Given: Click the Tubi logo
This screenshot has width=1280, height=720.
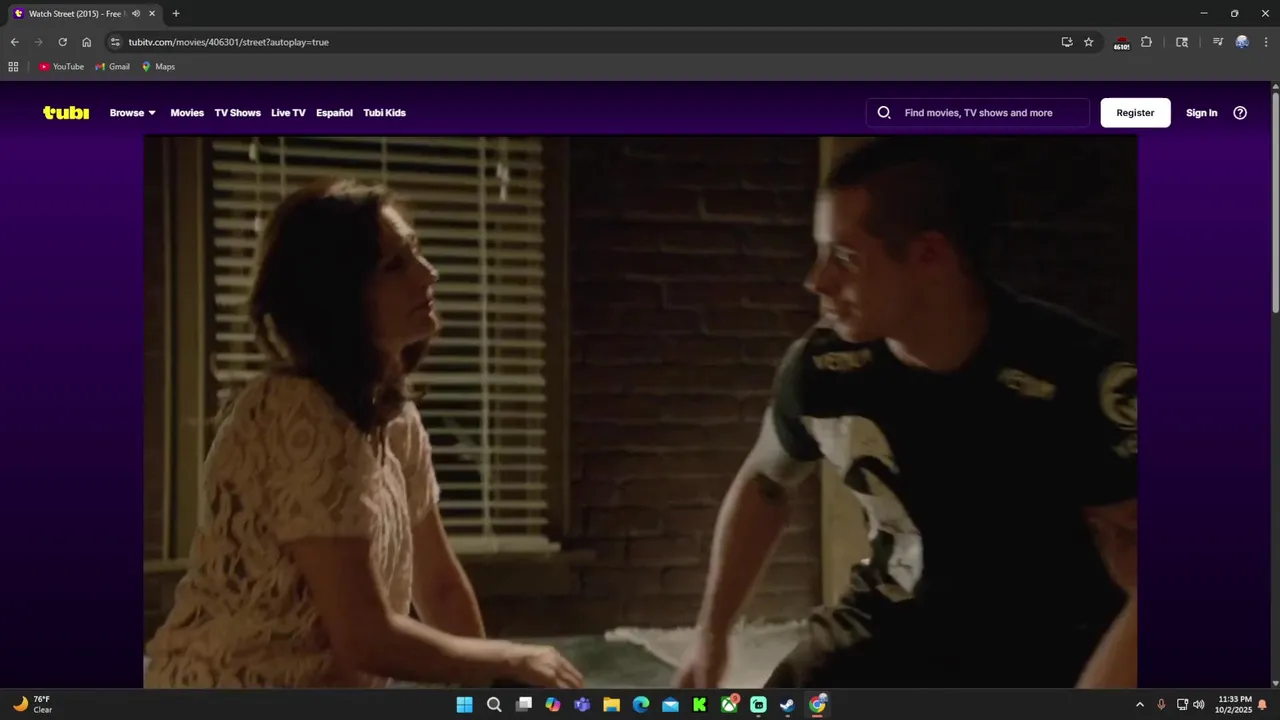Looking at the screenshot, I should point(66,113).
